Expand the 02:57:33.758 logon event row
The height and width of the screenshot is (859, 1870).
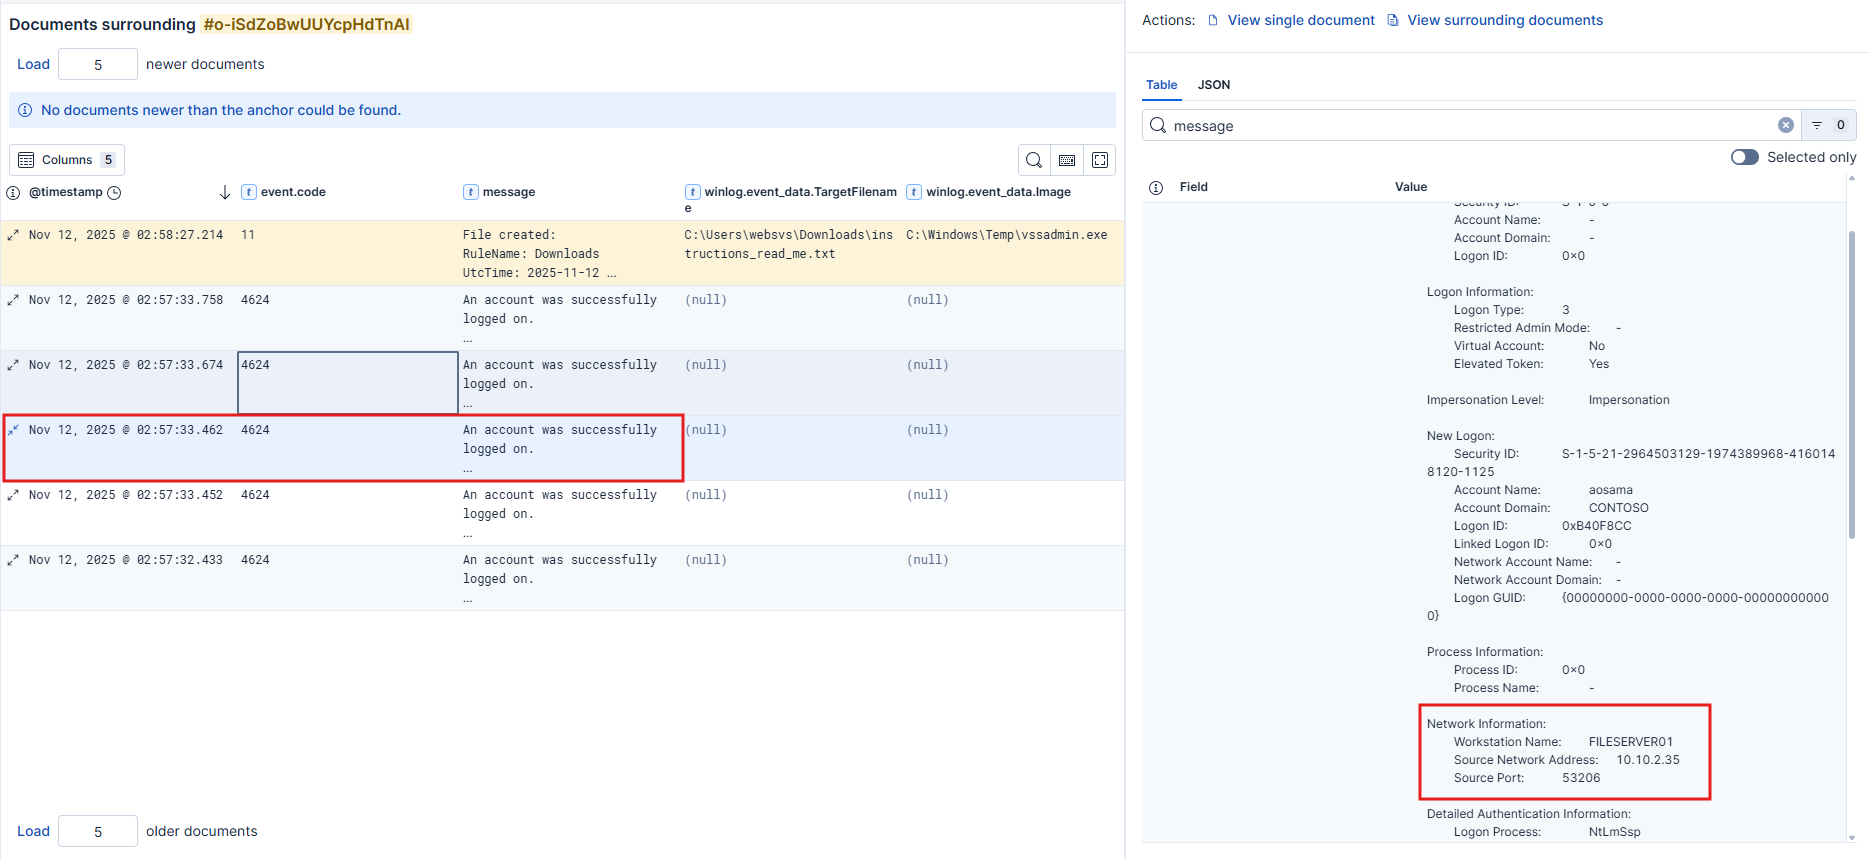point(13,300)
